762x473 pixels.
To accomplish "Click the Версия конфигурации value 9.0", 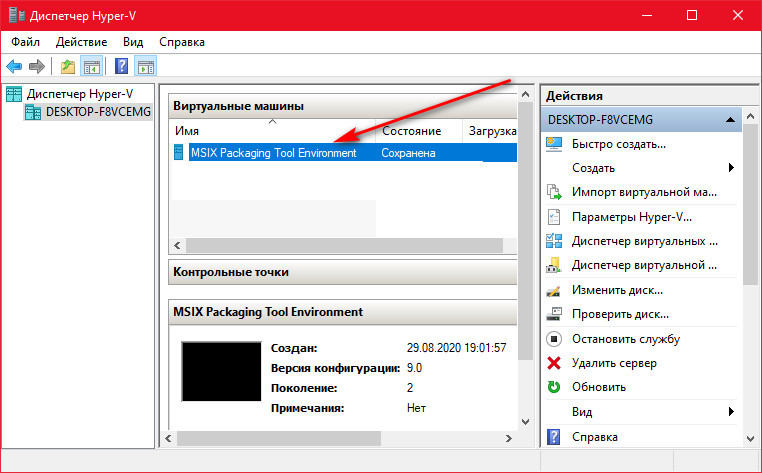I will 414,368.
